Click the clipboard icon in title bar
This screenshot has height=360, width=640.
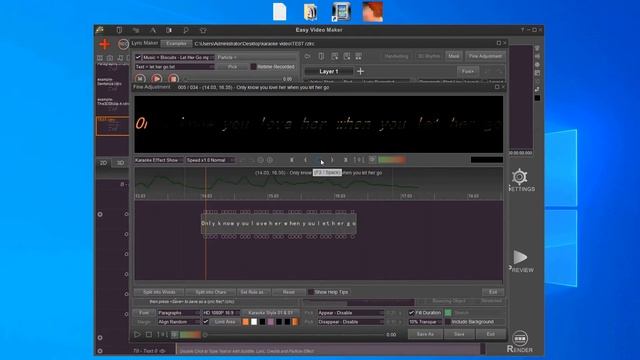point(119,30)
